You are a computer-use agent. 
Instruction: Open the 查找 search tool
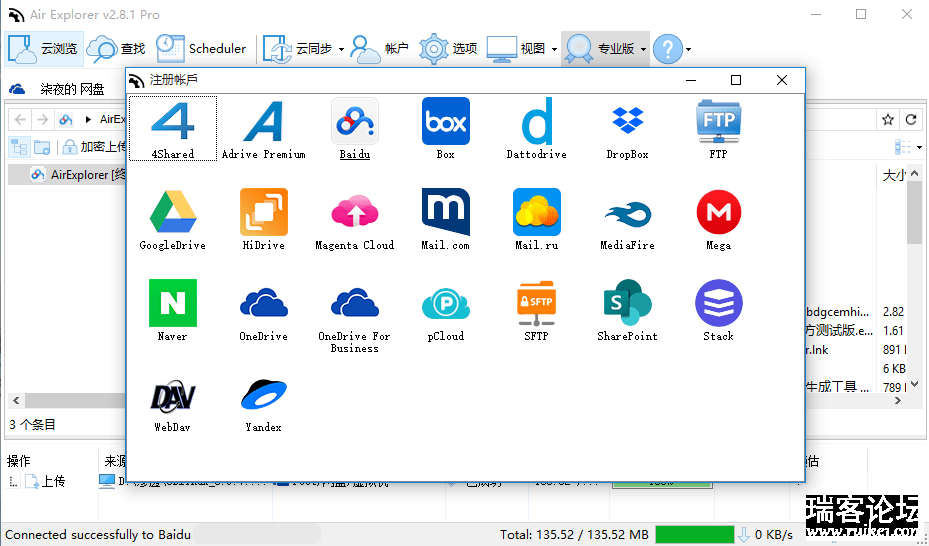tap(117, 49)
